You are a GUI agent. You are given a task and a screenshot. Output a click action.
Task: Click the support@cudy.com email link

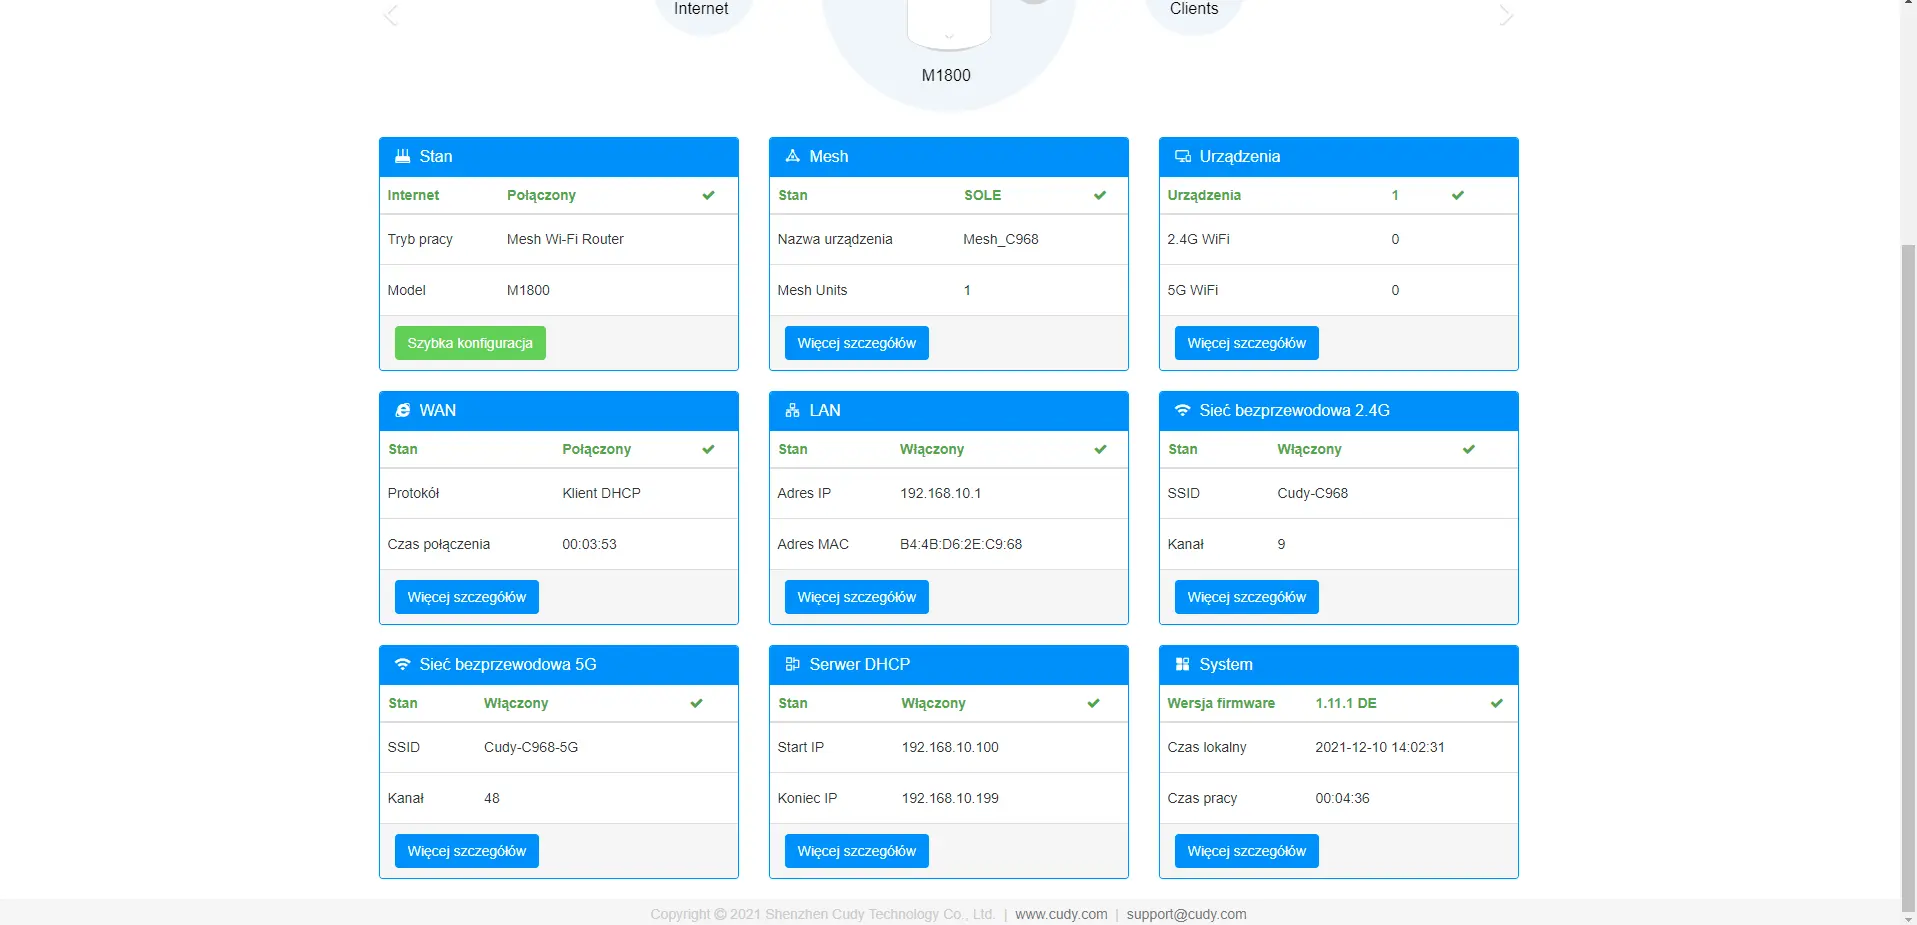pyautogui.click(x=1186, y=914)
